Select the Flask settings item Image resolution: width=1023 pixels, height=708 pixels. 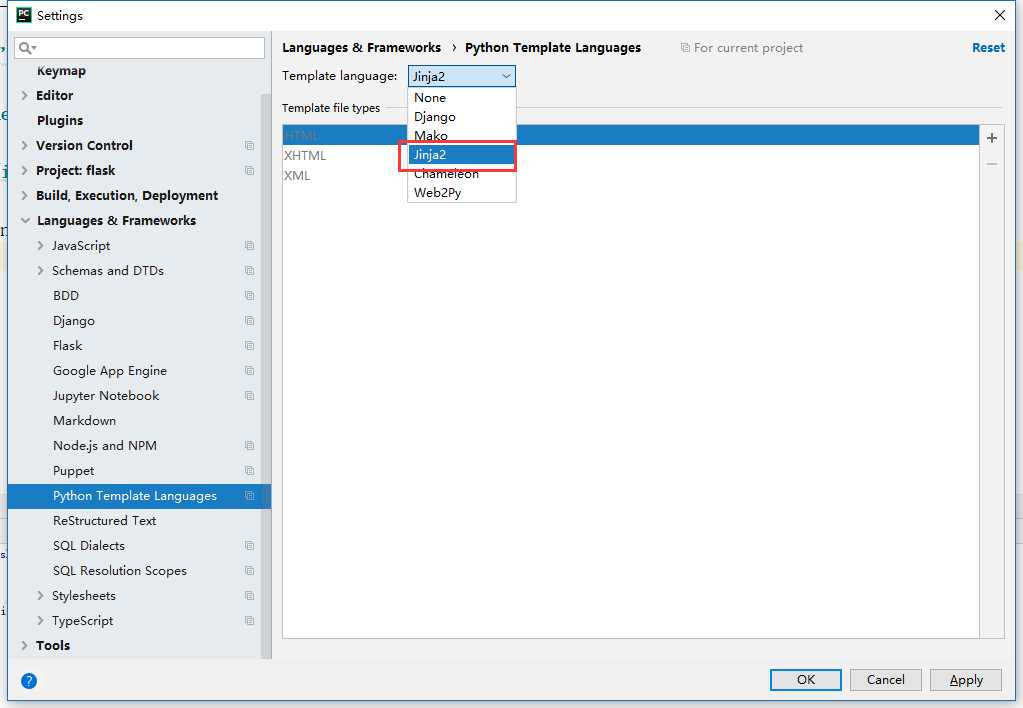tap(68, 345)
